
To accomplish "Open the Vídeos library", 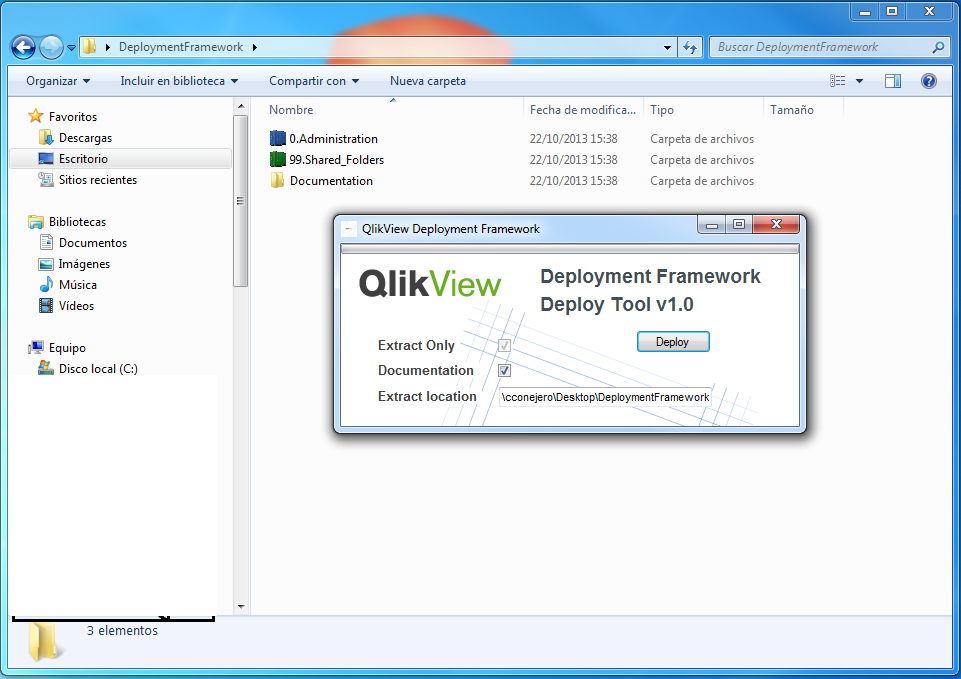I will (76, 306).
